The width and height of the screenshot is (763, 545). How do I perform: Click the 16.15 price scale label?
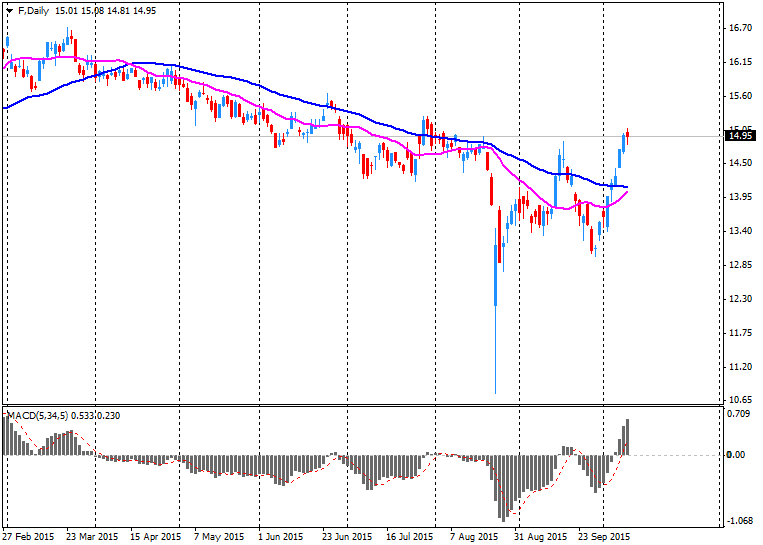[x=741, y=62]
